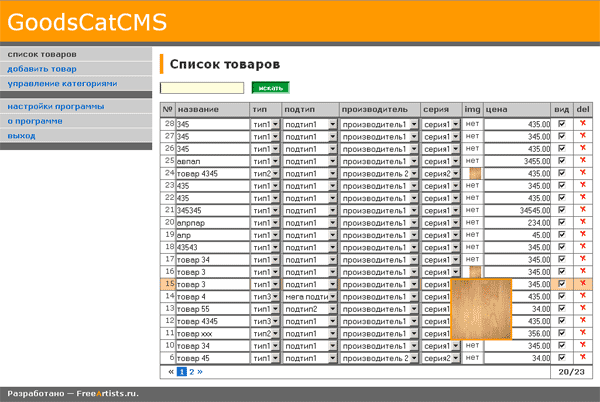Open производитель dropdown in row 26
This screenshot has height=402, width=600.
coord(379,149)
